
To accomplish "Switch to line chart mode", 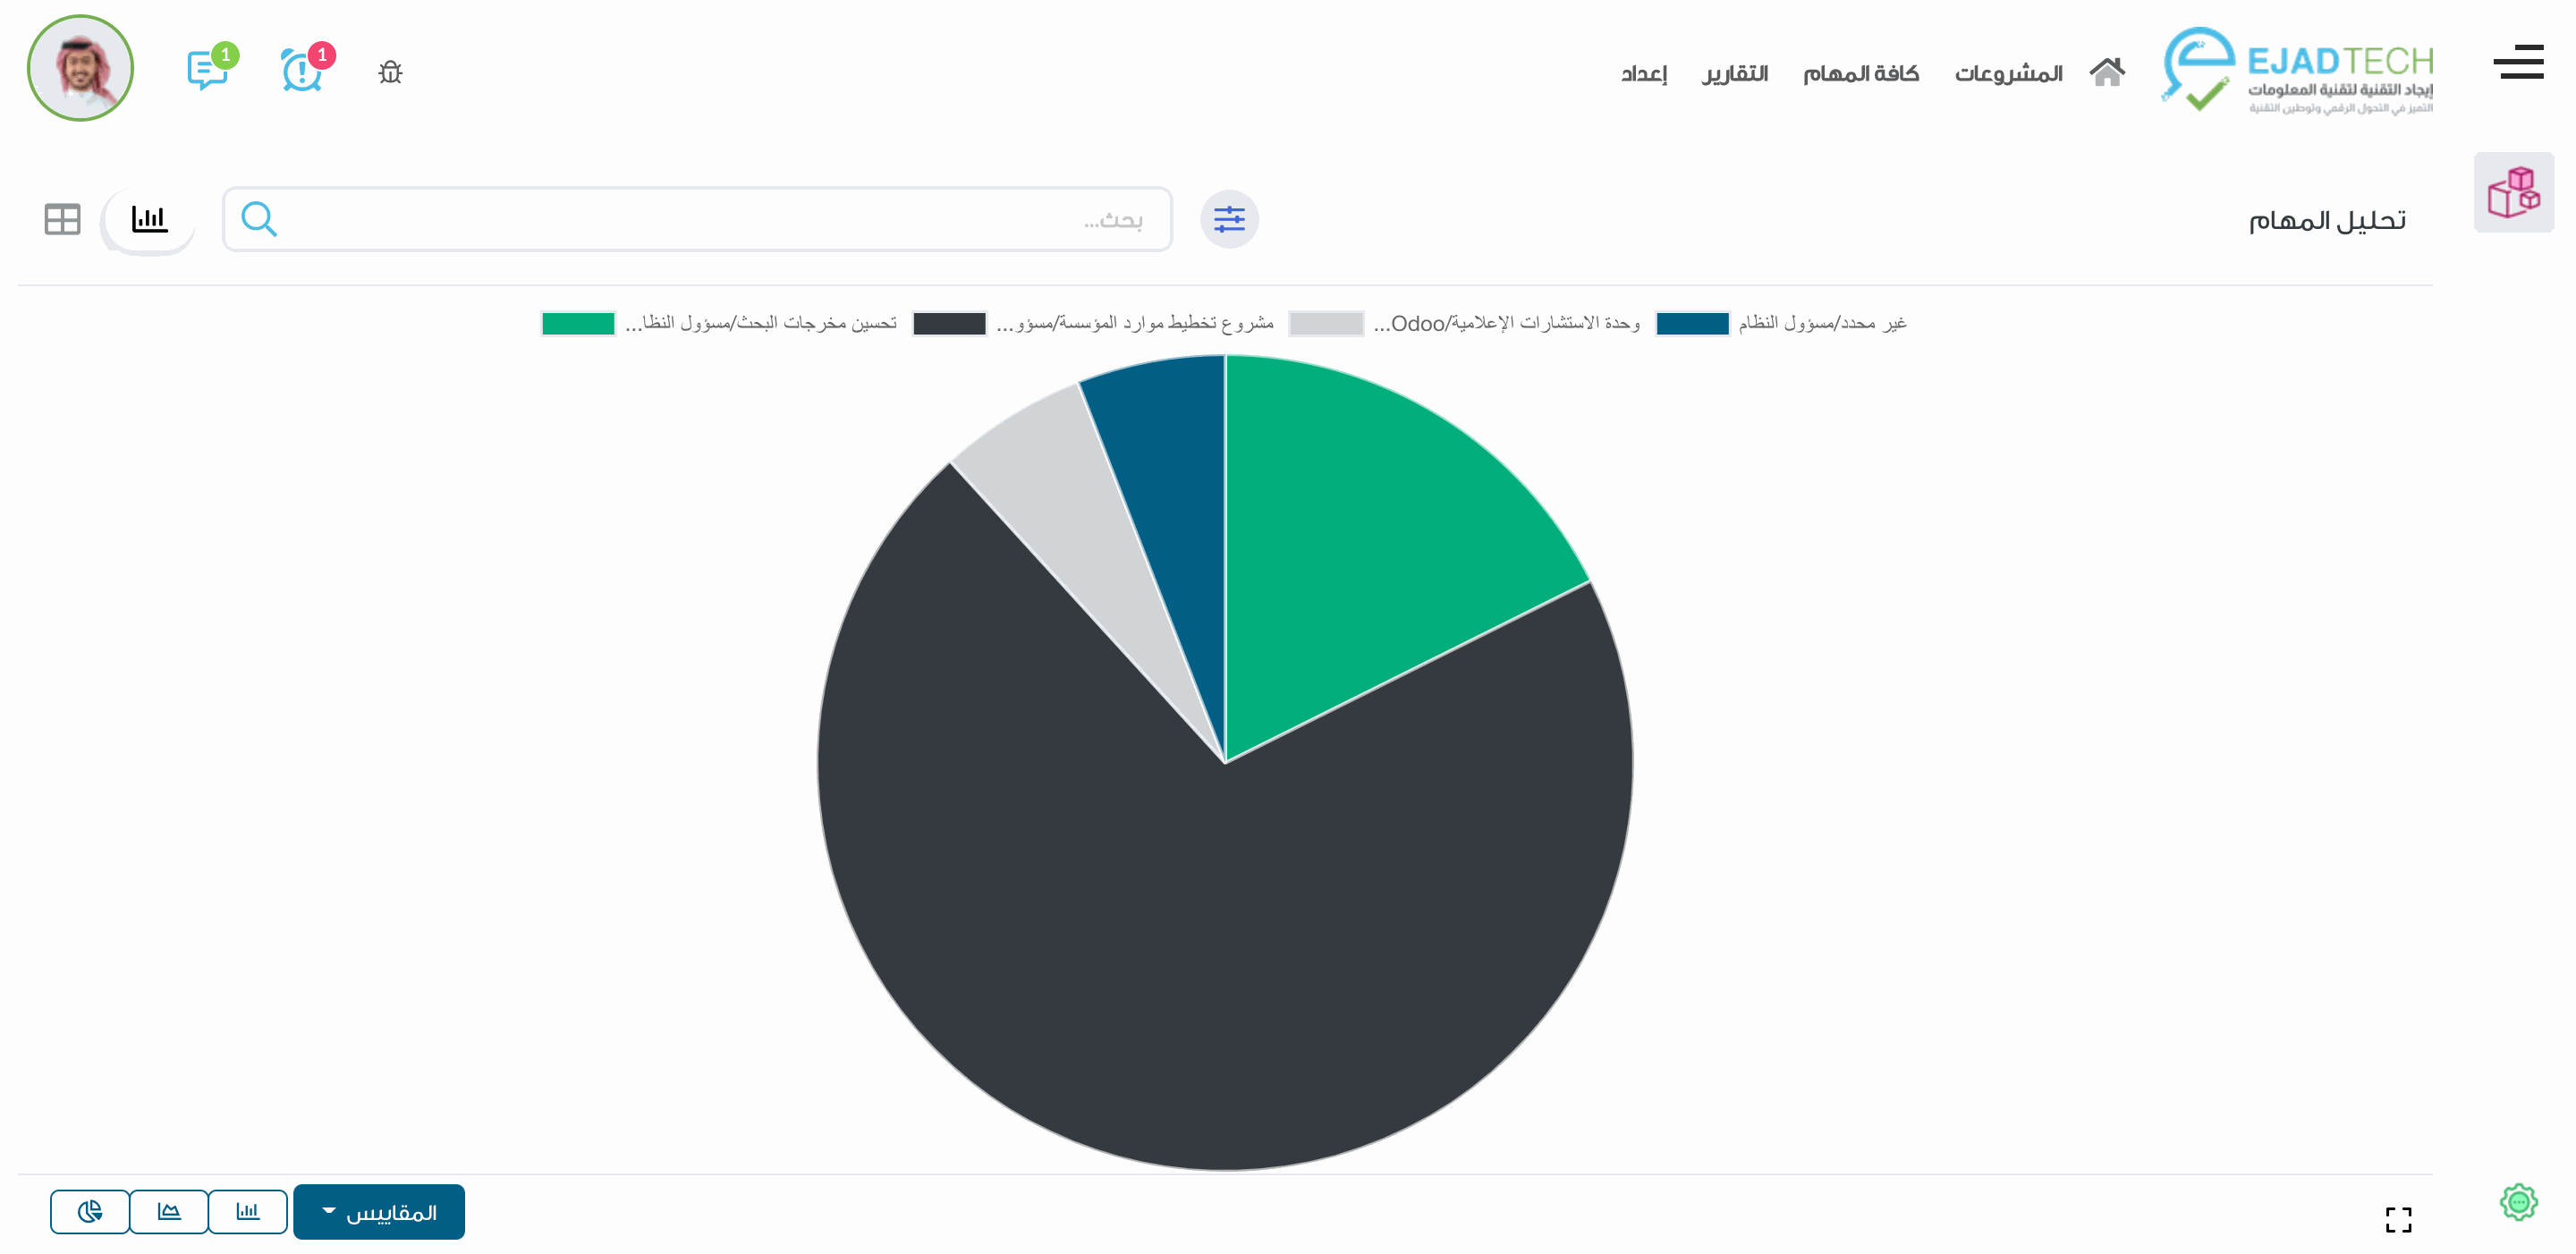I will point(169,1212).
